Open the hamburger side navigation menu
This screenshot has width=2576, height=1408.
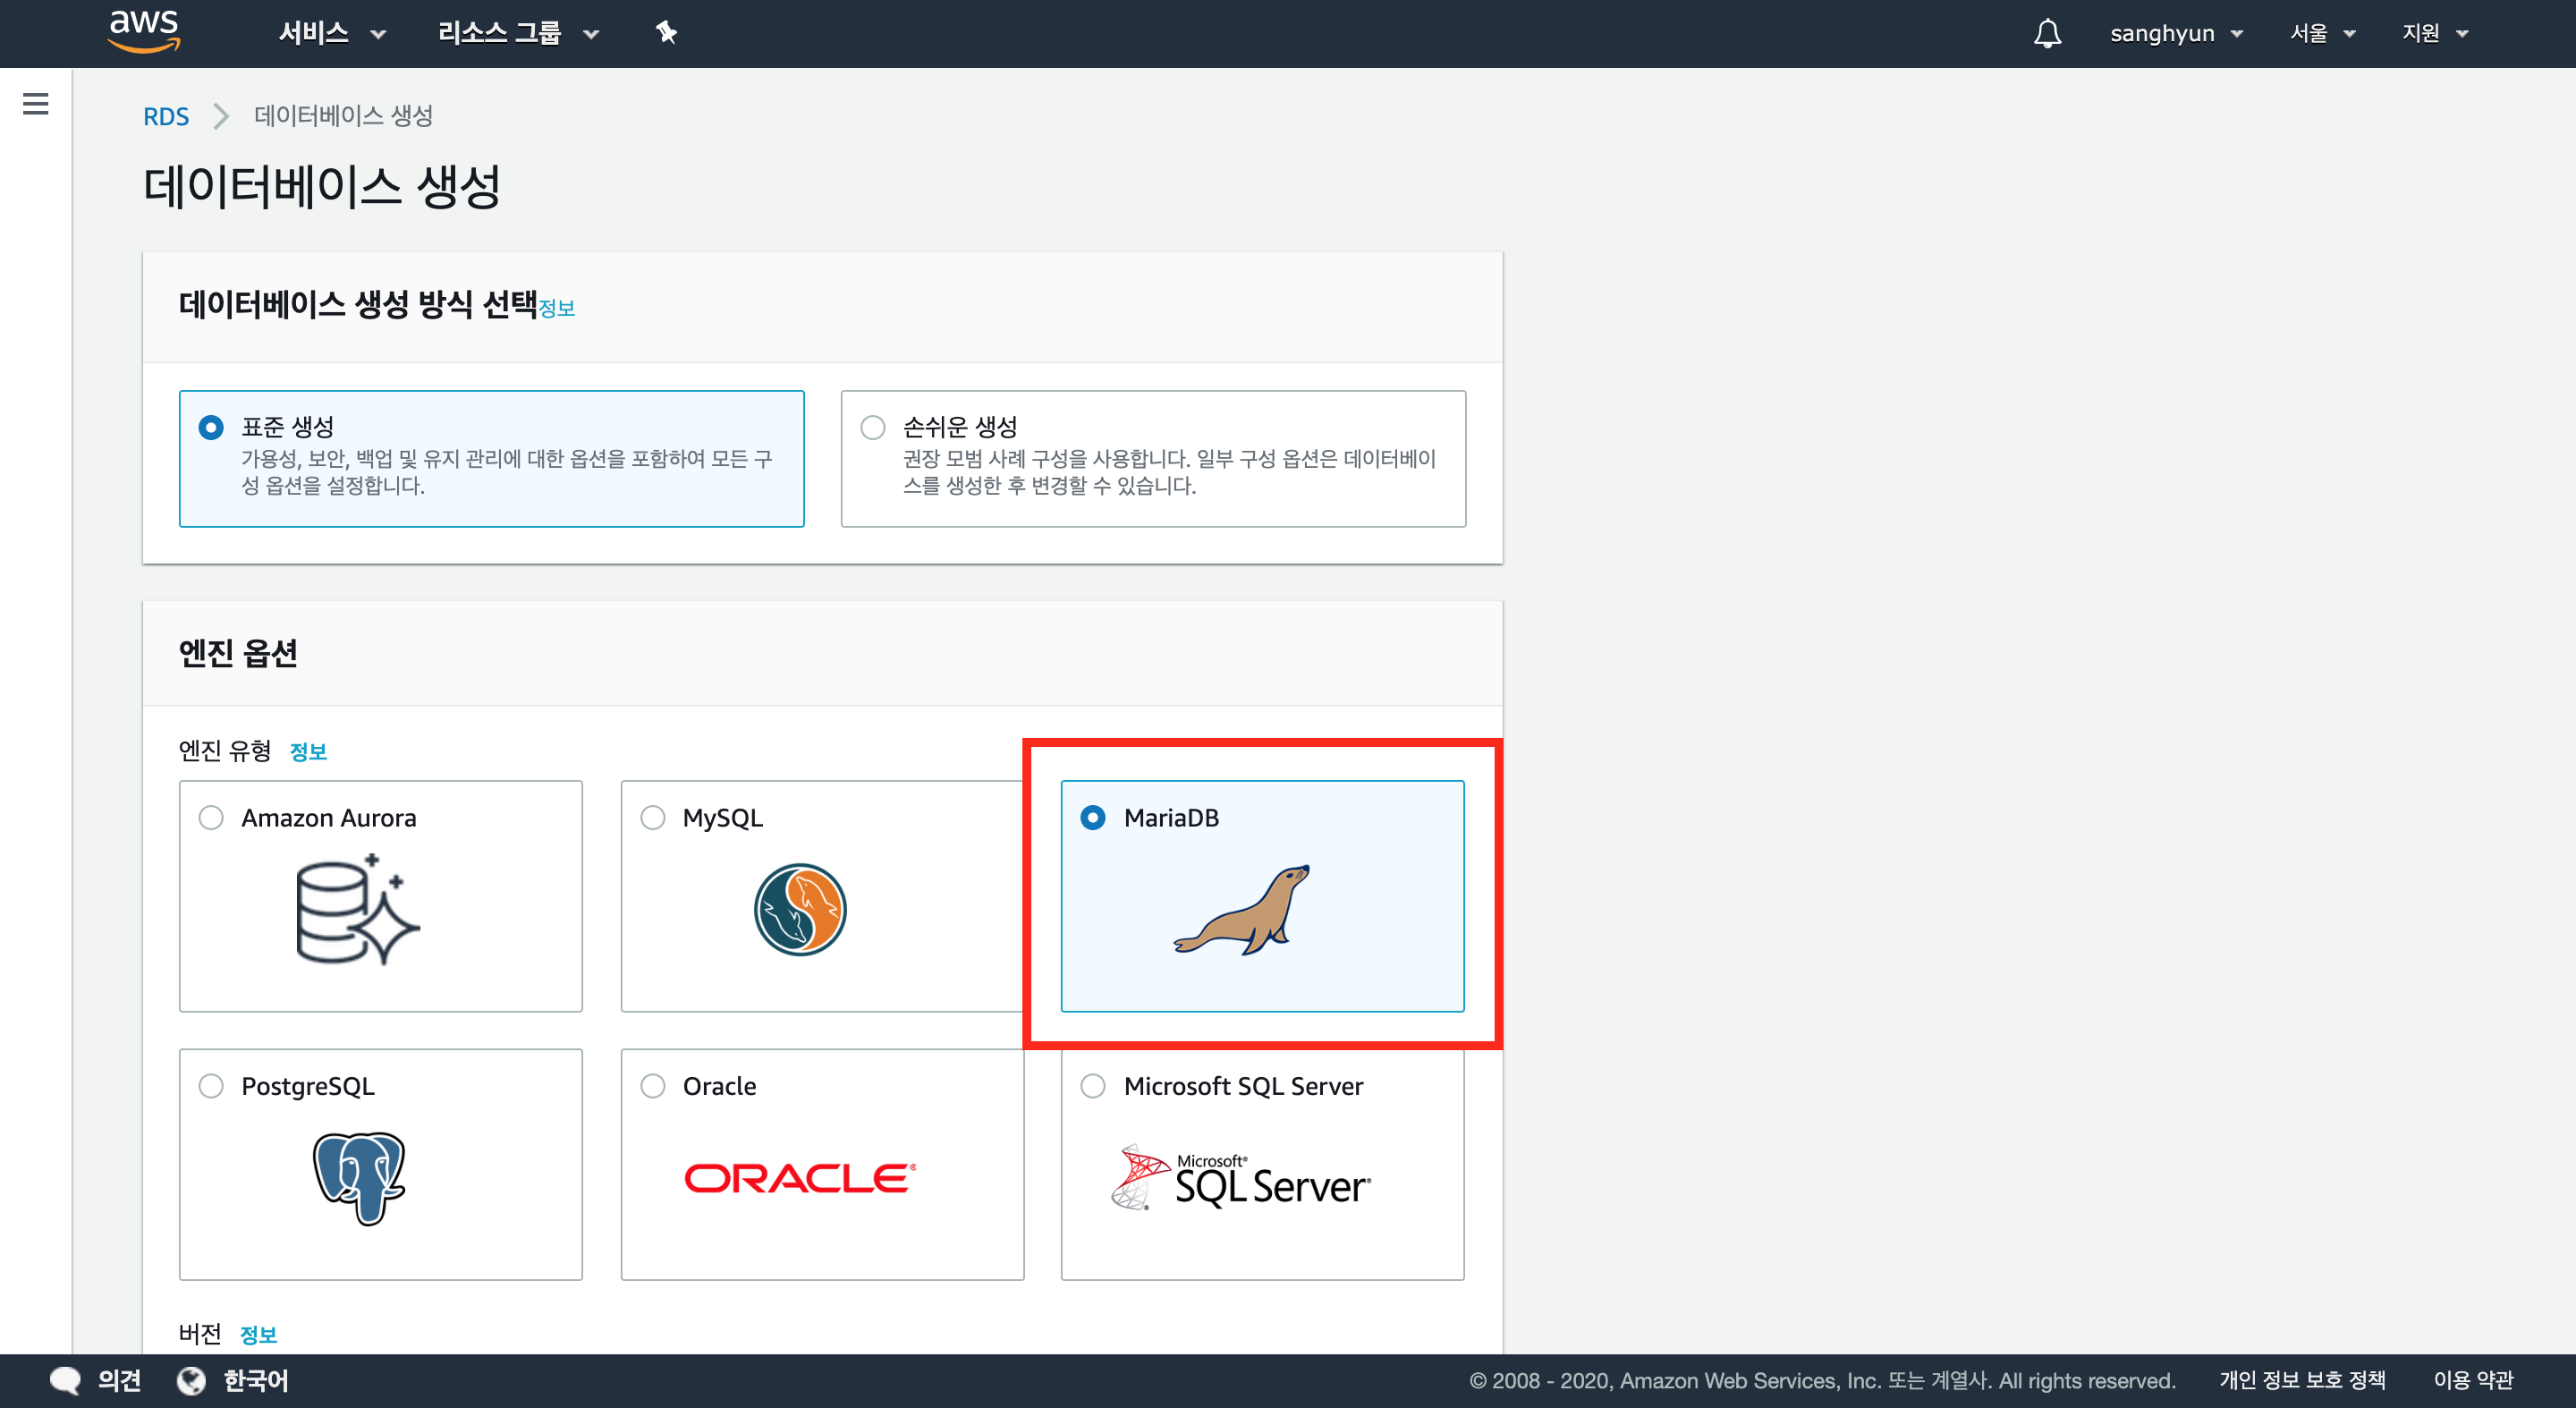click(x=36, y=104)
